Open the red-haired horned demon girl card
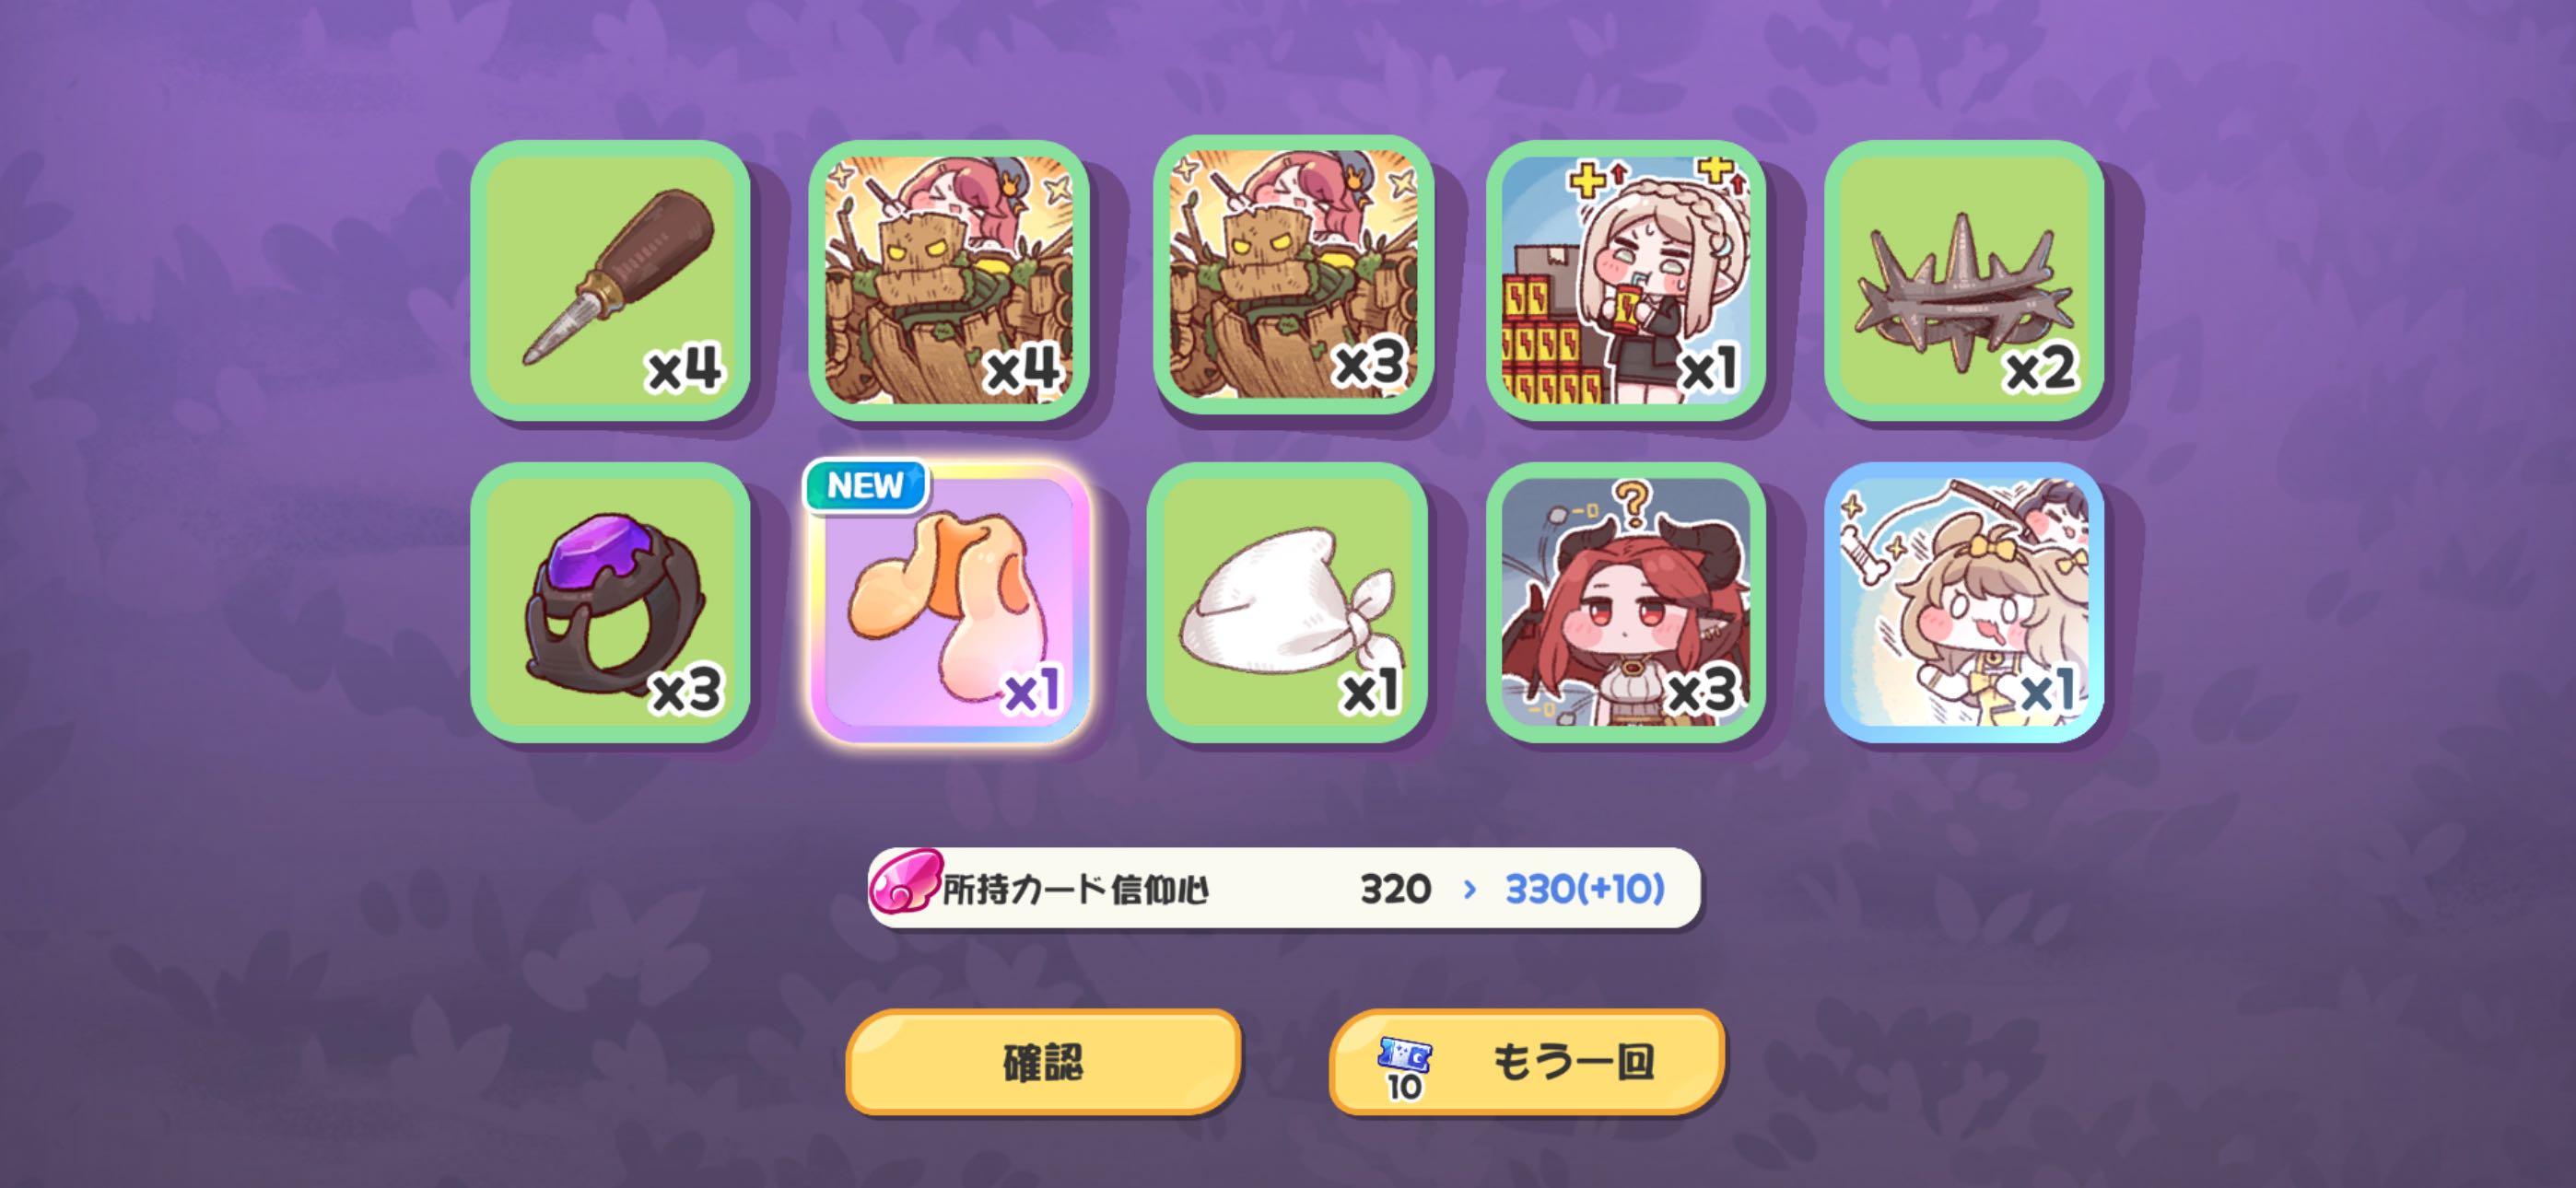 click(x=1625, y=602)
